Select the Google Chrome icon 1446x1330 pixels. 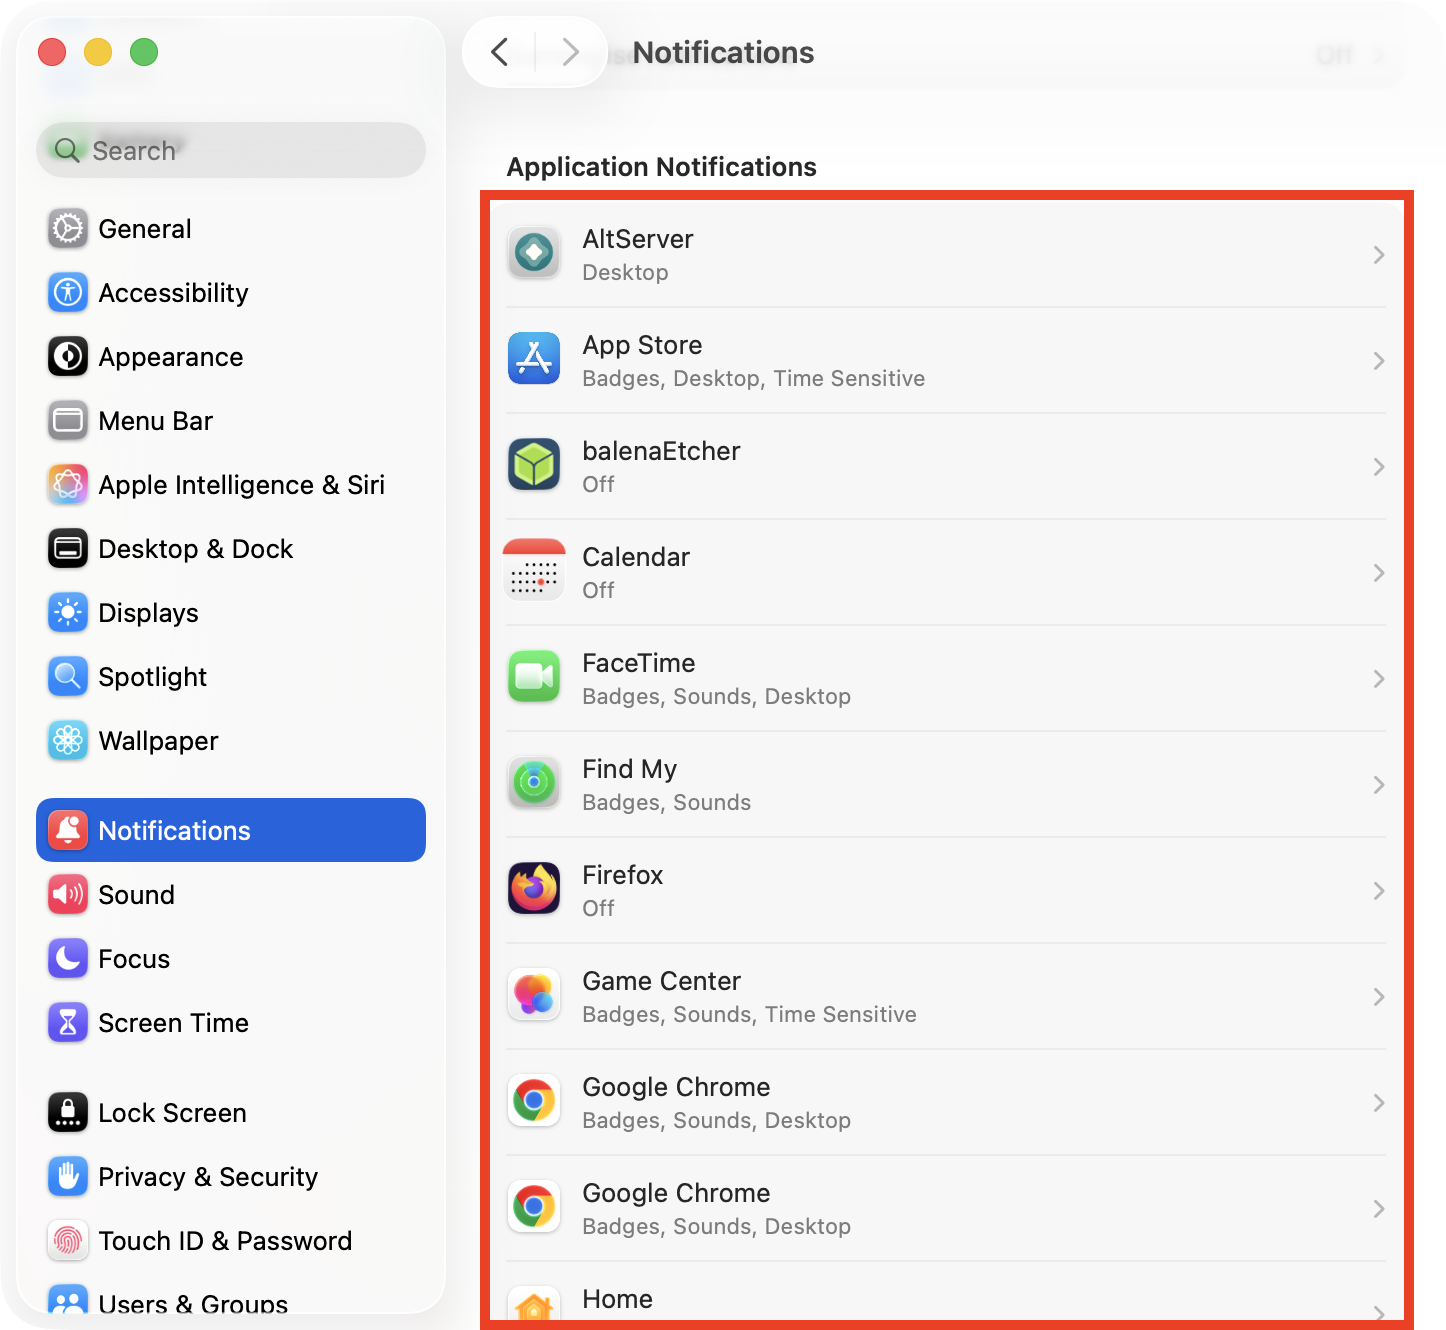point(534,1102)
